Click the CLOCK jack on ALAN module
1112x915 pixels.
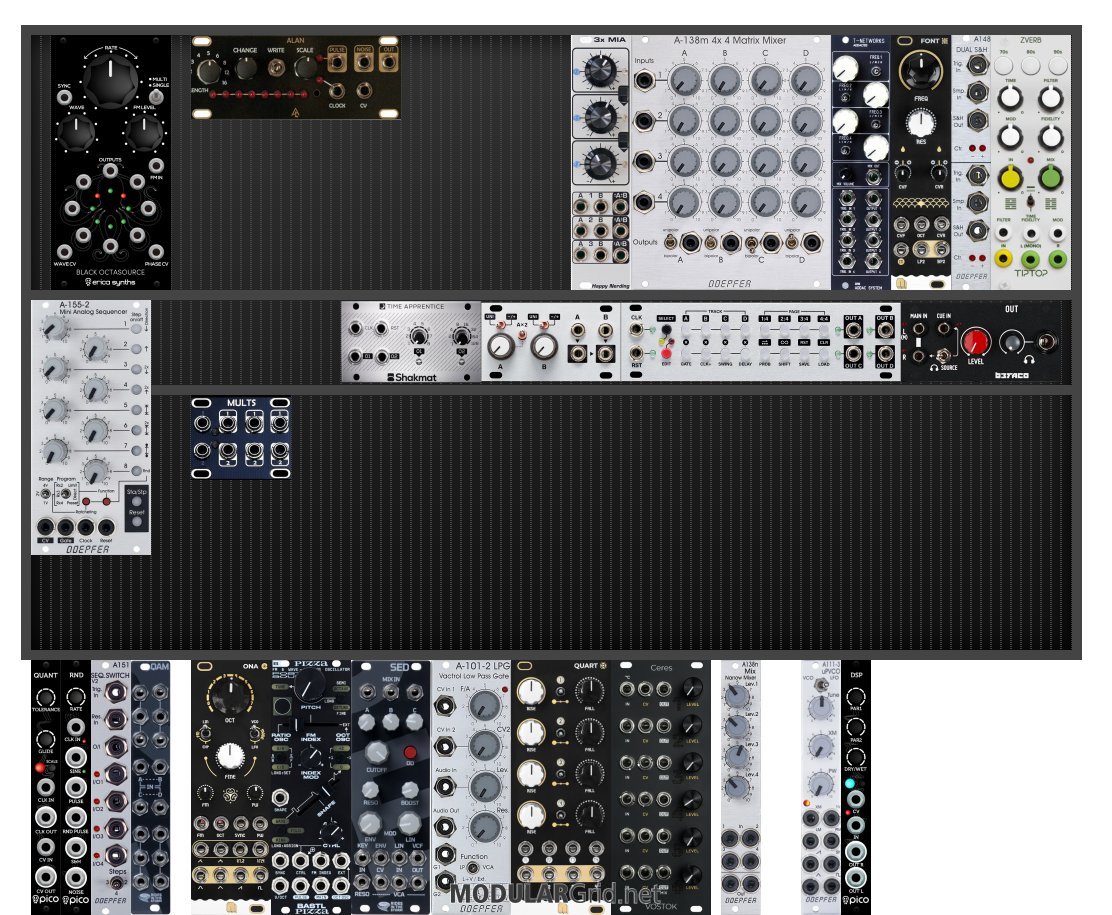click(x=337, y=91)
